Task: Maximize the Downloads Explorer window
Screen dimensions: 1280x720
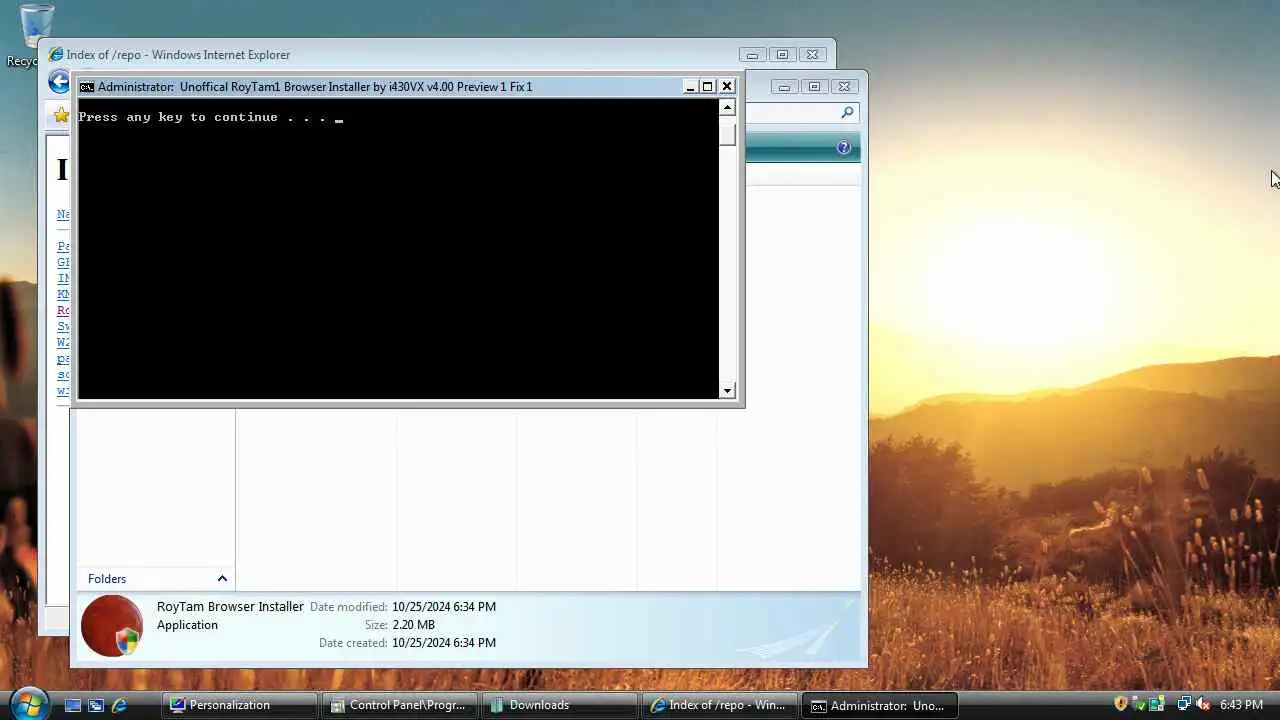Action: tap(814, 87)
